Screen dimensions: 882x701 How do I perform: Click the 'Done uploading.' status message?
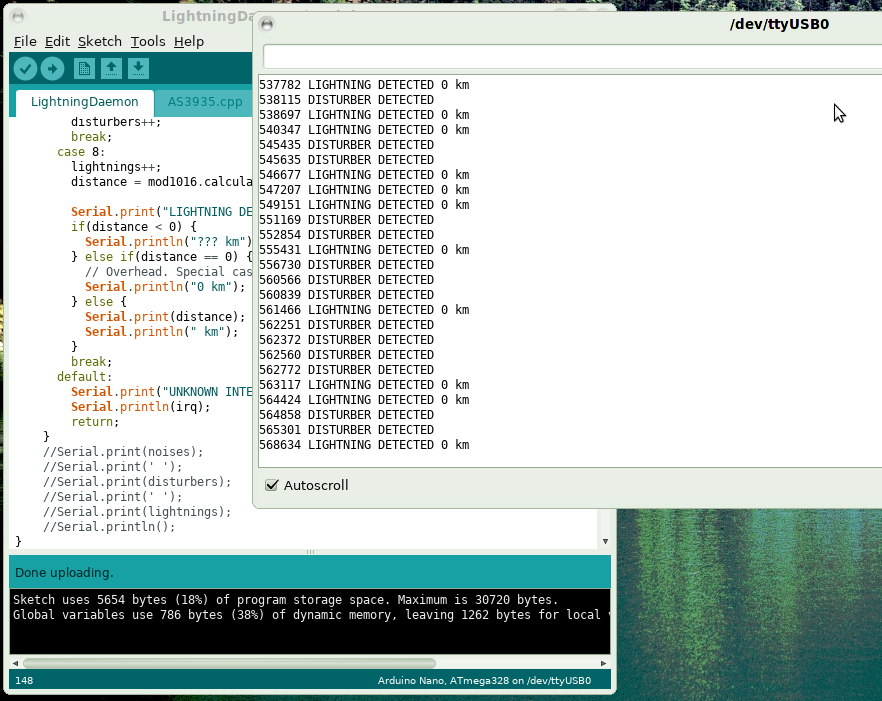[x=64, y=573]
